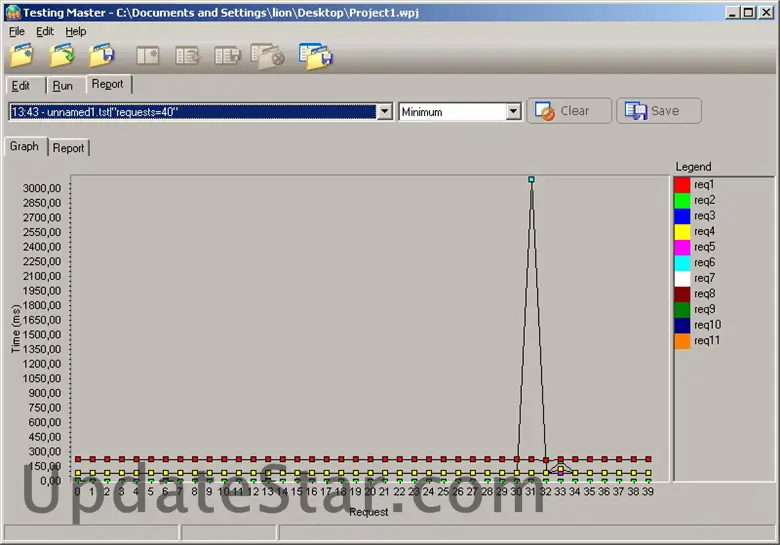780x545 pixels.
Task: Click the magenta req5 legend swatch
Action: coord(682,247)
